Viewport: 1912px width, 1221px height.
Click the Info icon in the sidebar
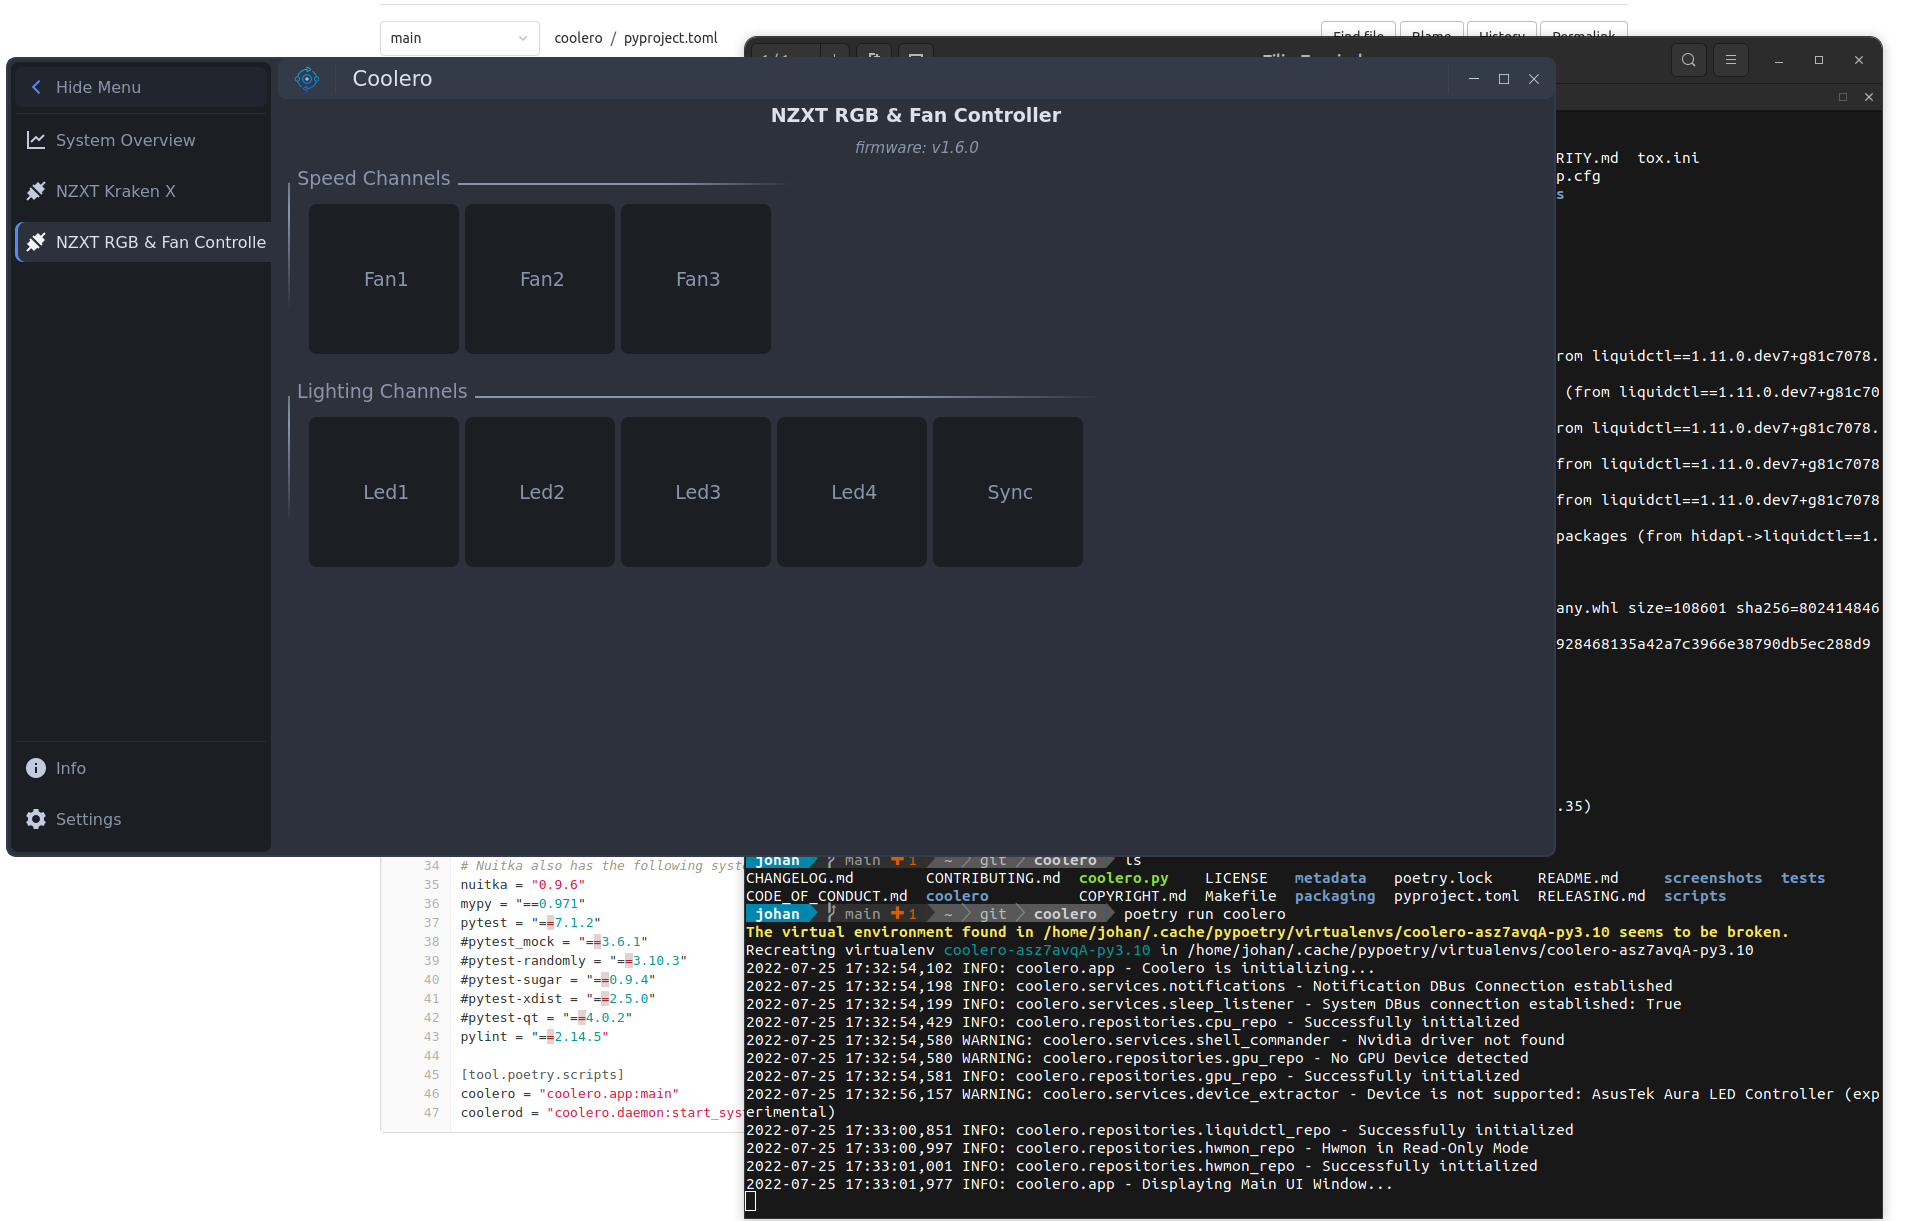point(35,768)
